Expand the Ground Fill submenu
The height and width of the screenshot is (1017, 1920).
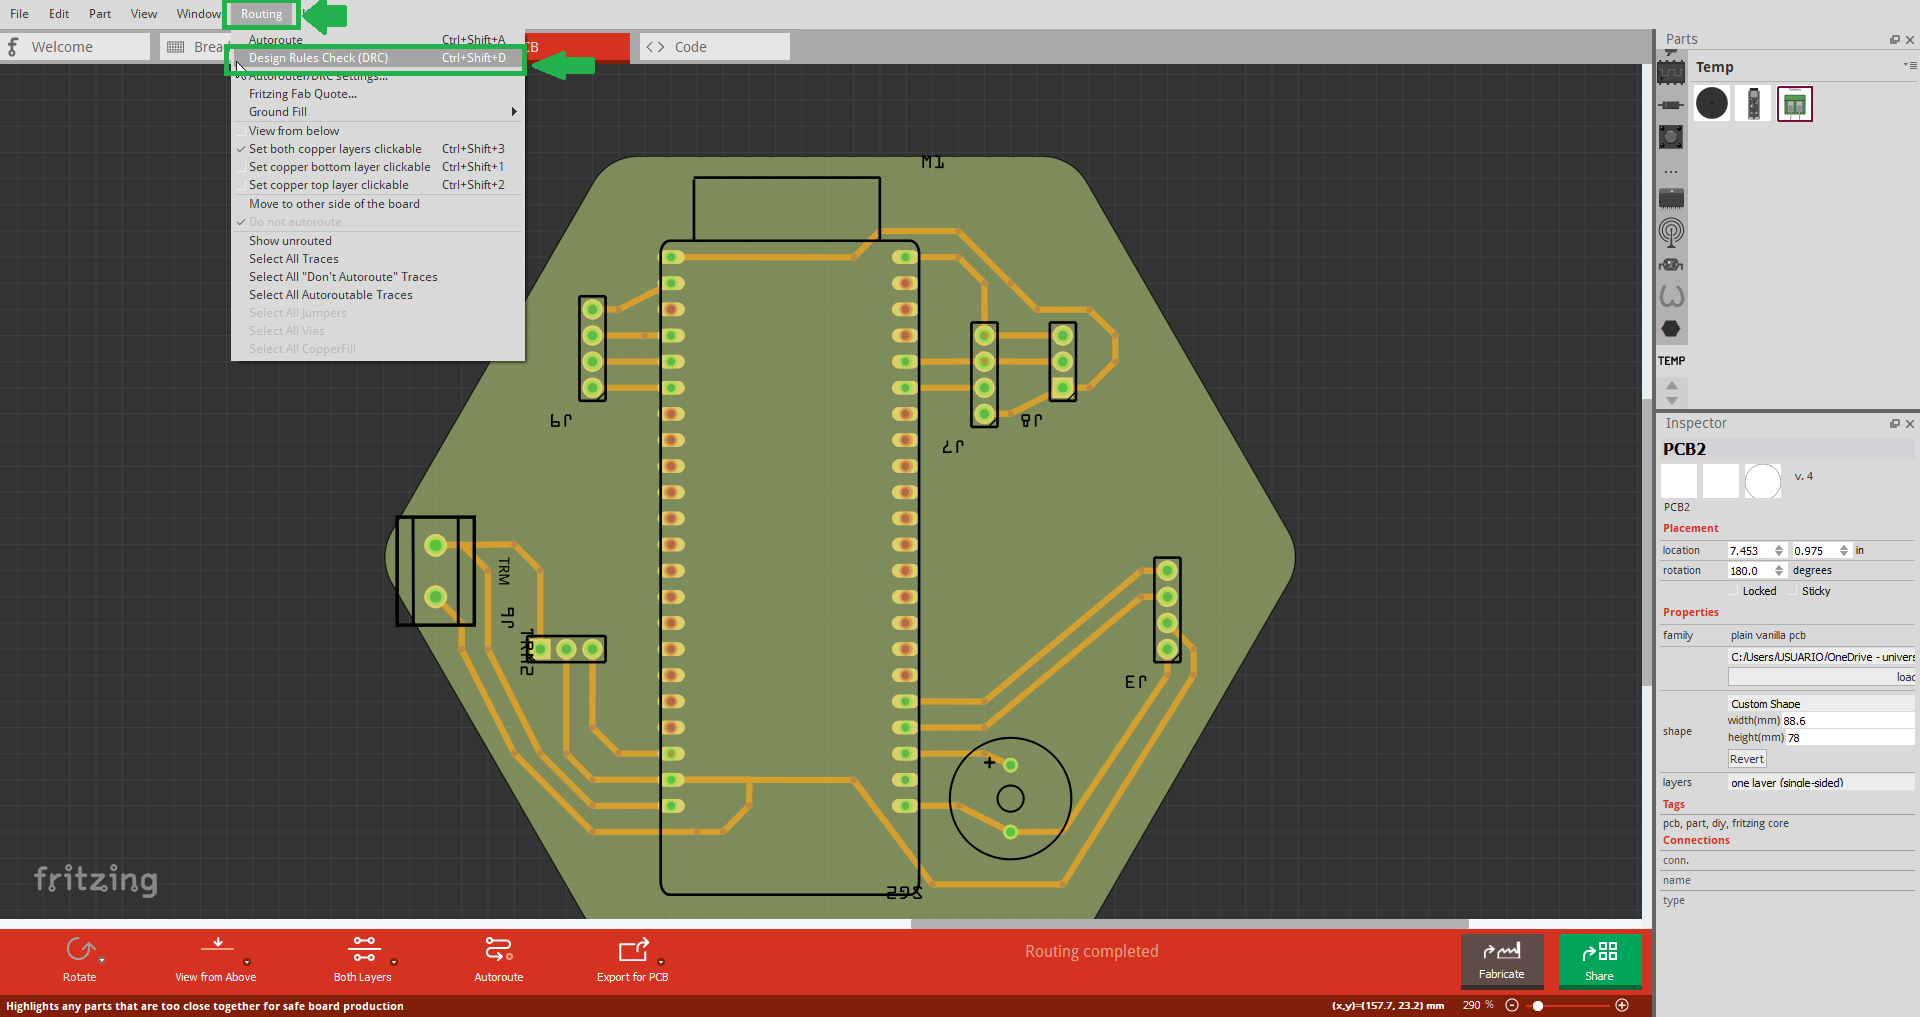[x=377, y=112]
